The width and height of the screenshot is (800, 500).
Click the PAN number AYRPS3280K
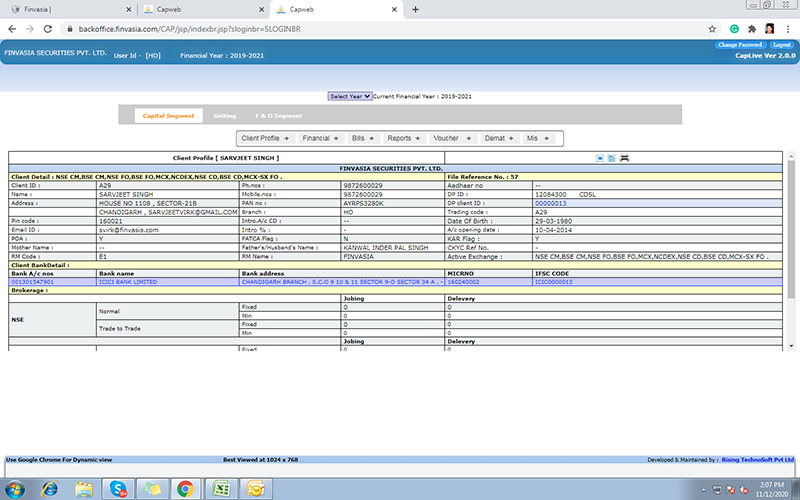pos(363,203)
